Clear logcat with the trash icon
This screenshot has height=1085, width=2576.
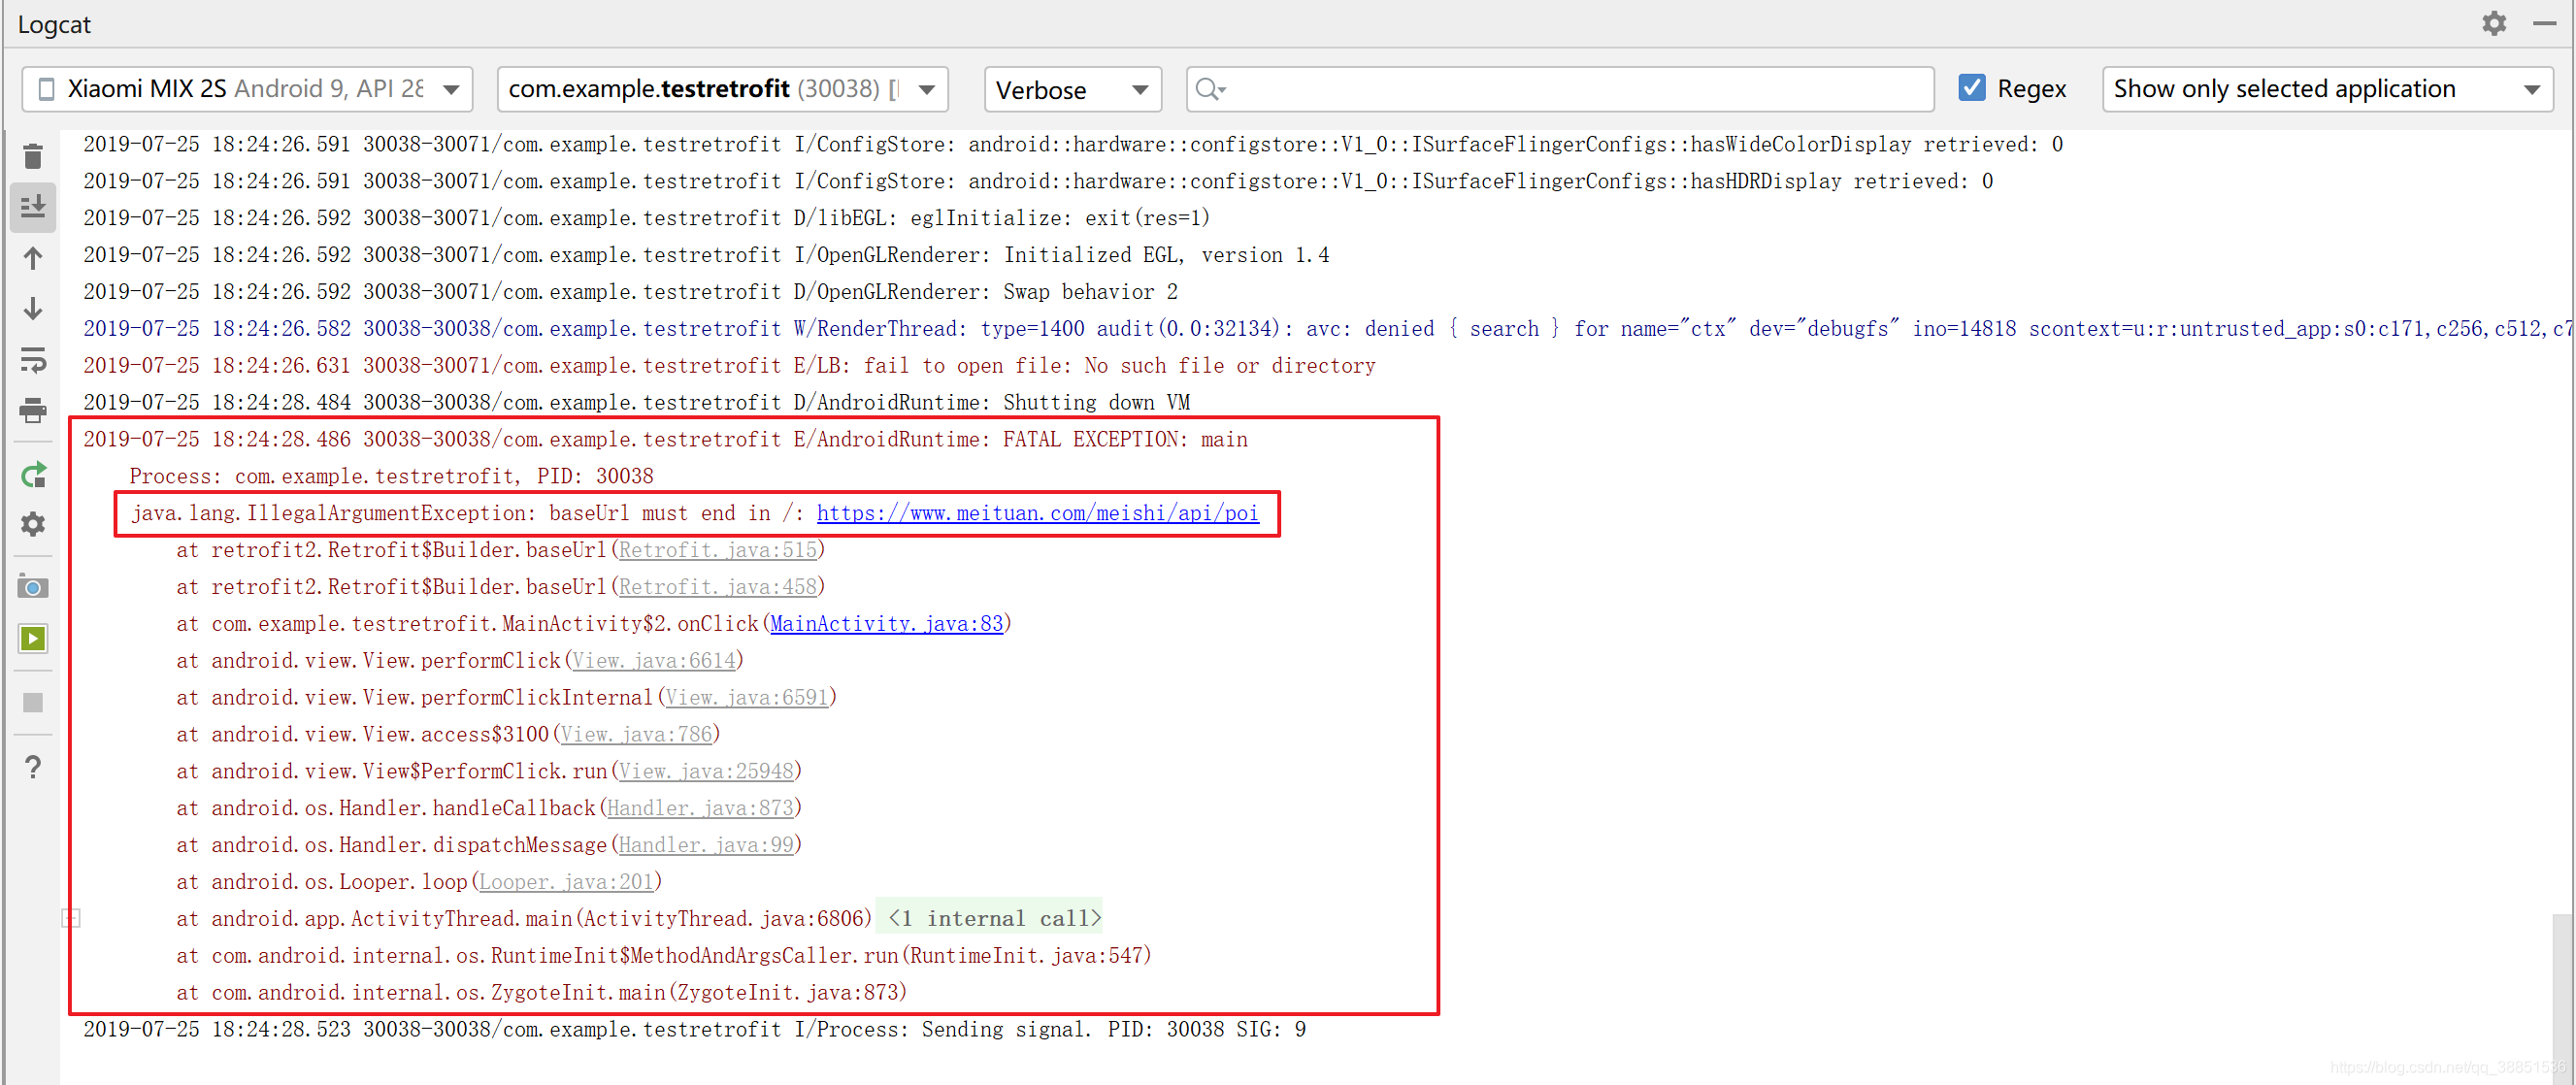(33, 157)
